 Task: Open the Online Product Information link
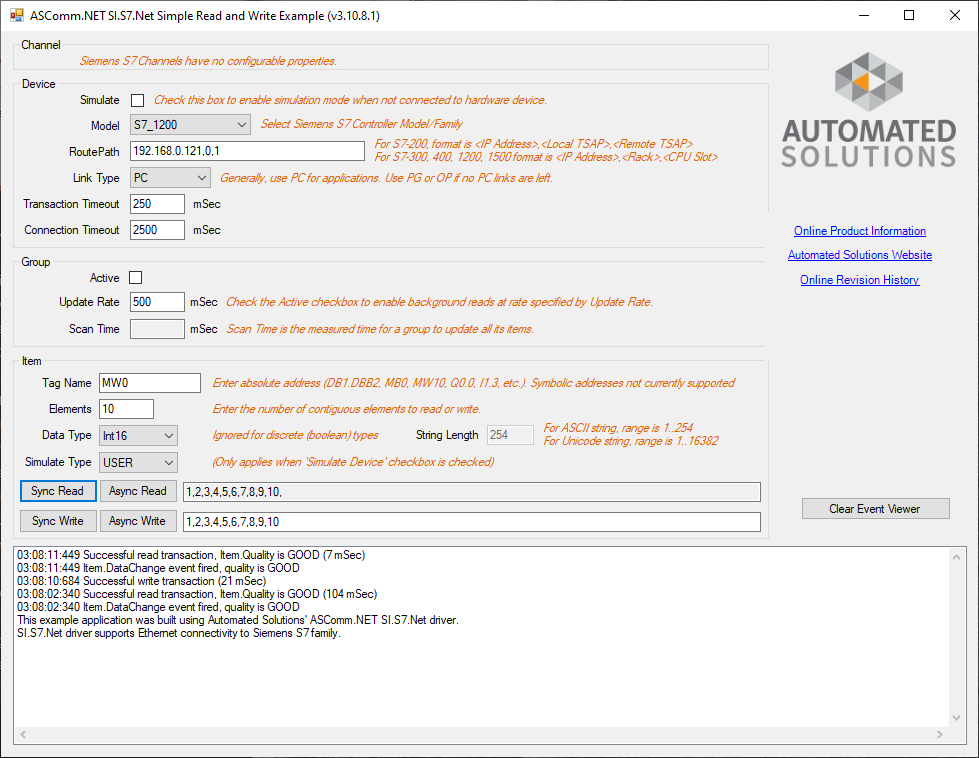point(860,231)
